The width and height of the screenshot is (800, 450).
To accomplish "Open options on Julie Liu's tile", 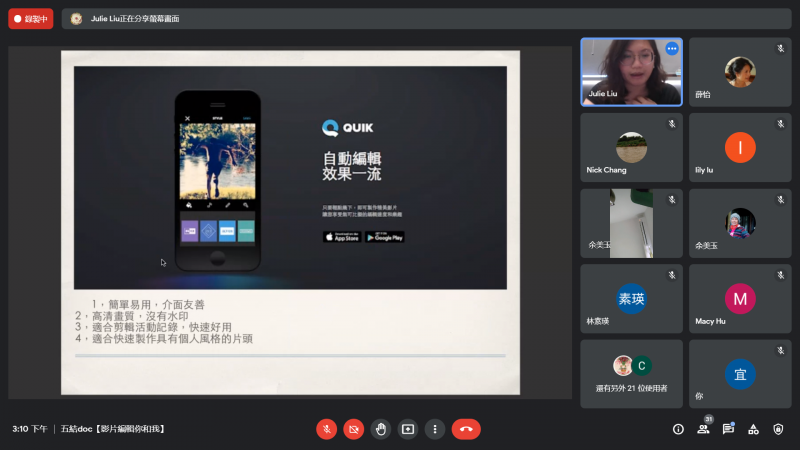I will tap(672, 49).
